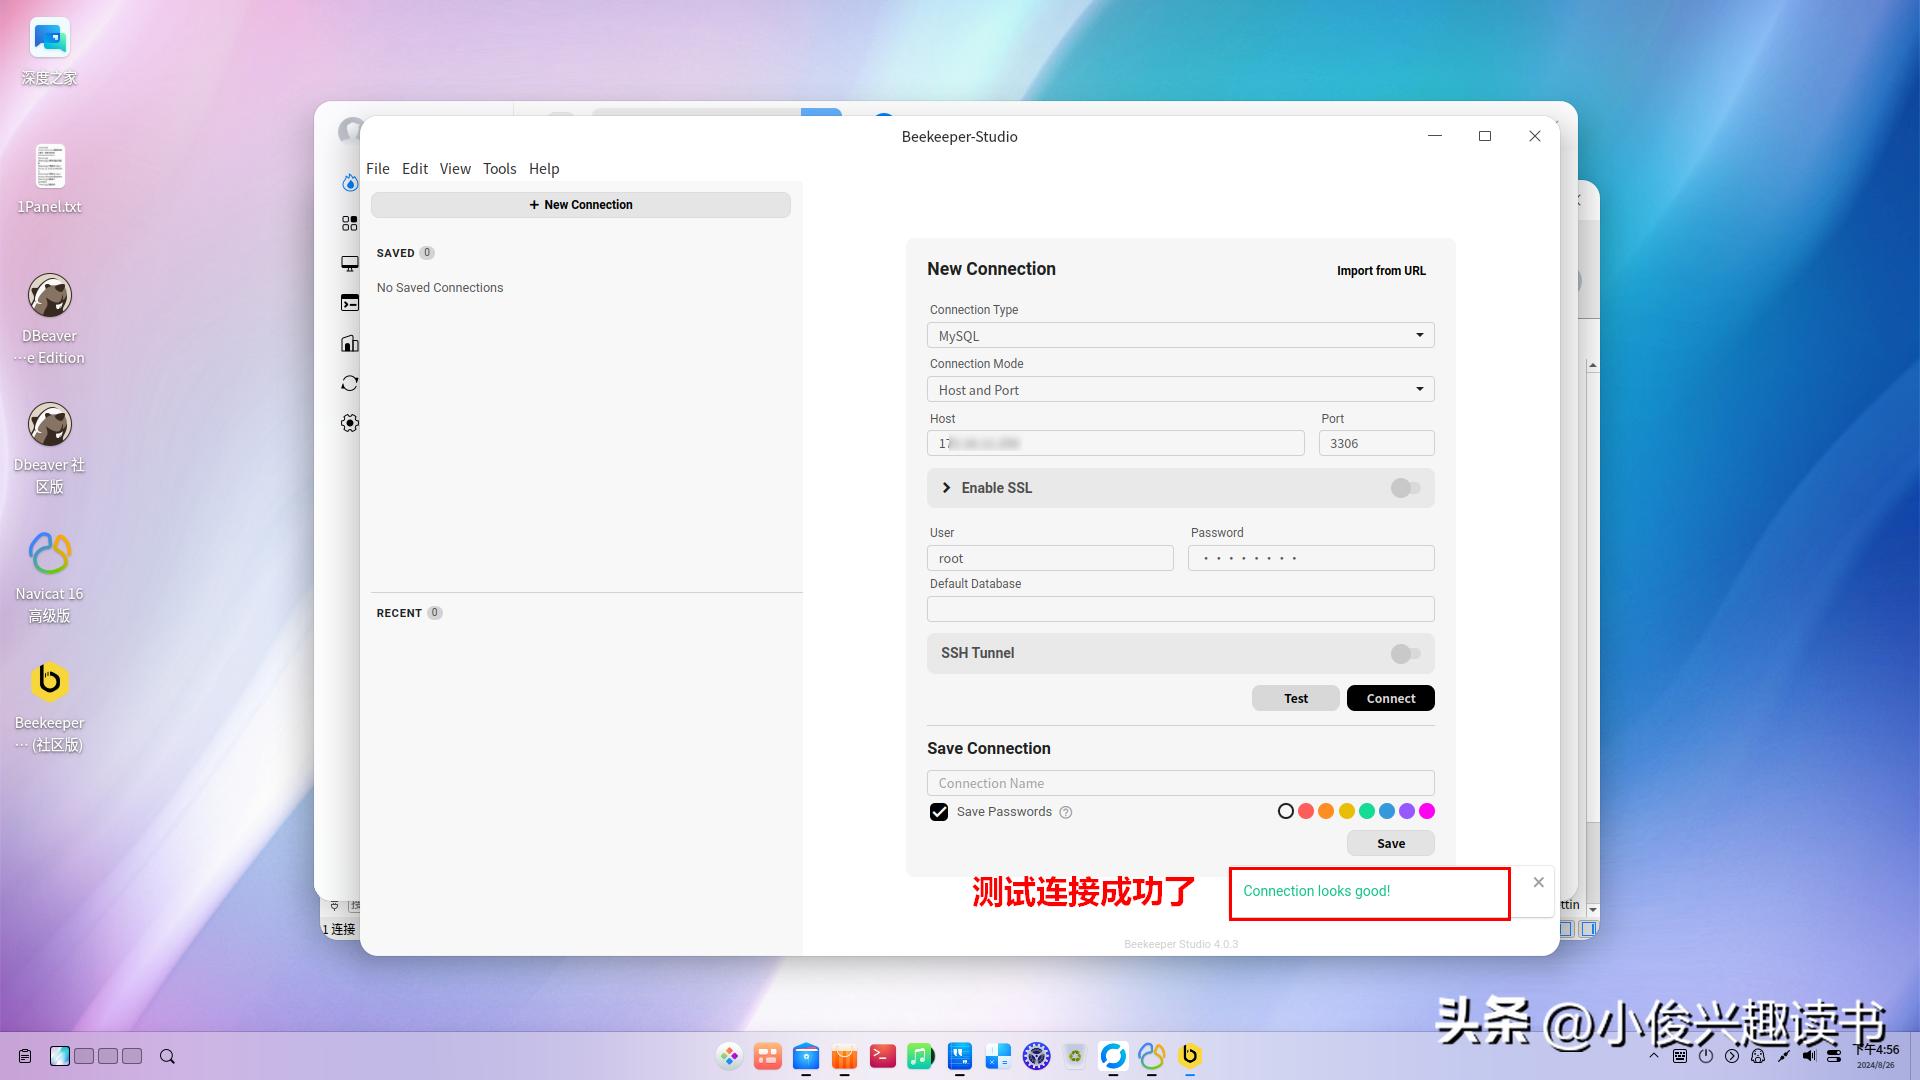
Task: Toggle the SSH Tunnel switch
Action: [1405, 653]
